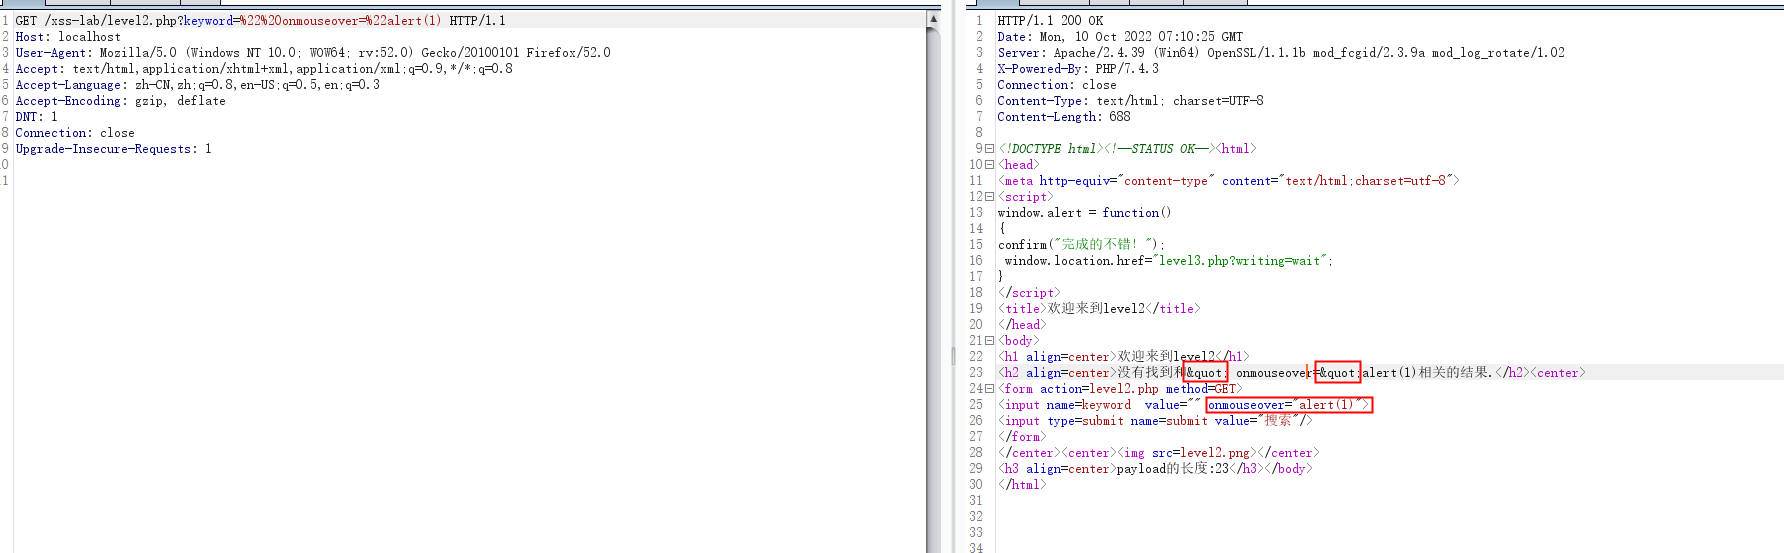Click the confirm("完成的不错！") line
The image size is (1784, 553).
coord(1082,245)
